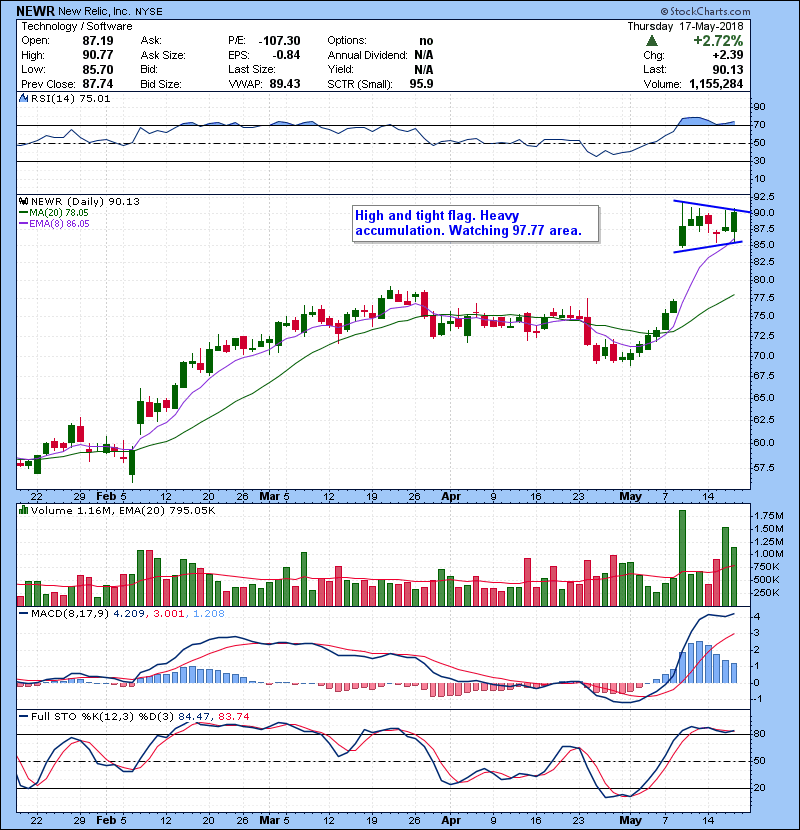Image resolution: width=800 pixels, height=830 pixels.
Task: Select the Technology / Software sector text
Action: pos(77,26)
